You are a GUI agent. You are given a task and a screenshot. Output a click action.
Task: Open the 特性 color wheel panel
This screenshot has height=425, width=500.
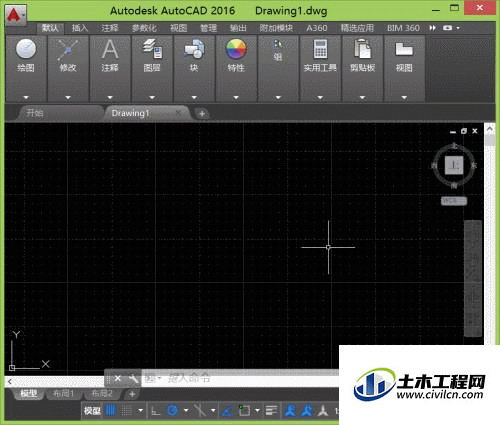pyautogui.click(x=236, y=68)
